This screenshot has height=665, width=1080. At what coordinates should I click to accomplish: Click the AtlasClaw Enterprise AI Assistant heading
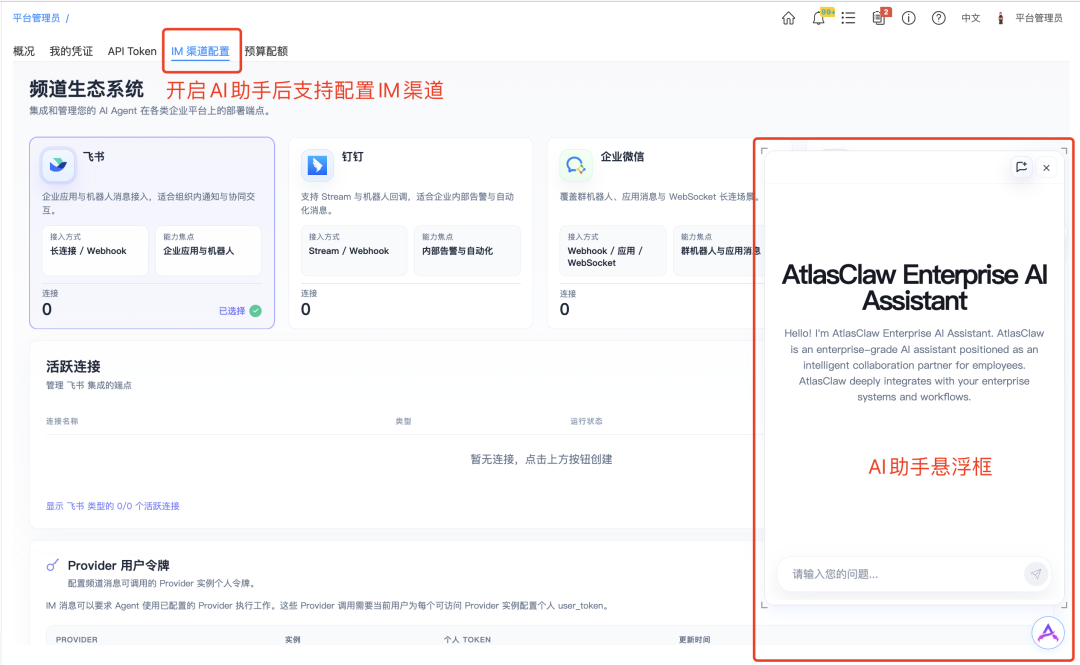click(x=914, y=287)
